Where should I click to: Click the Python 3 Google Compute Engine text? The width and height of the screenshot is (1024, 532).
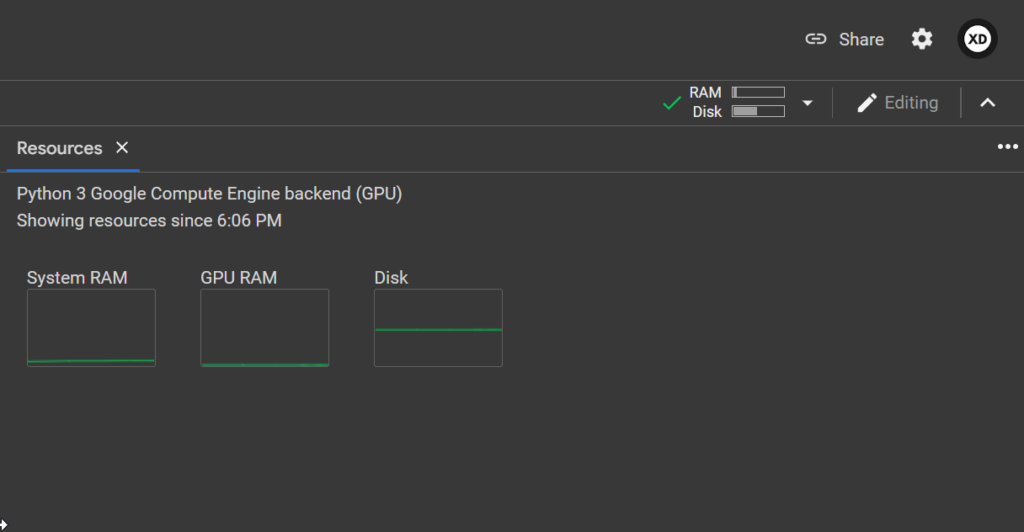(x=209, y=194)
